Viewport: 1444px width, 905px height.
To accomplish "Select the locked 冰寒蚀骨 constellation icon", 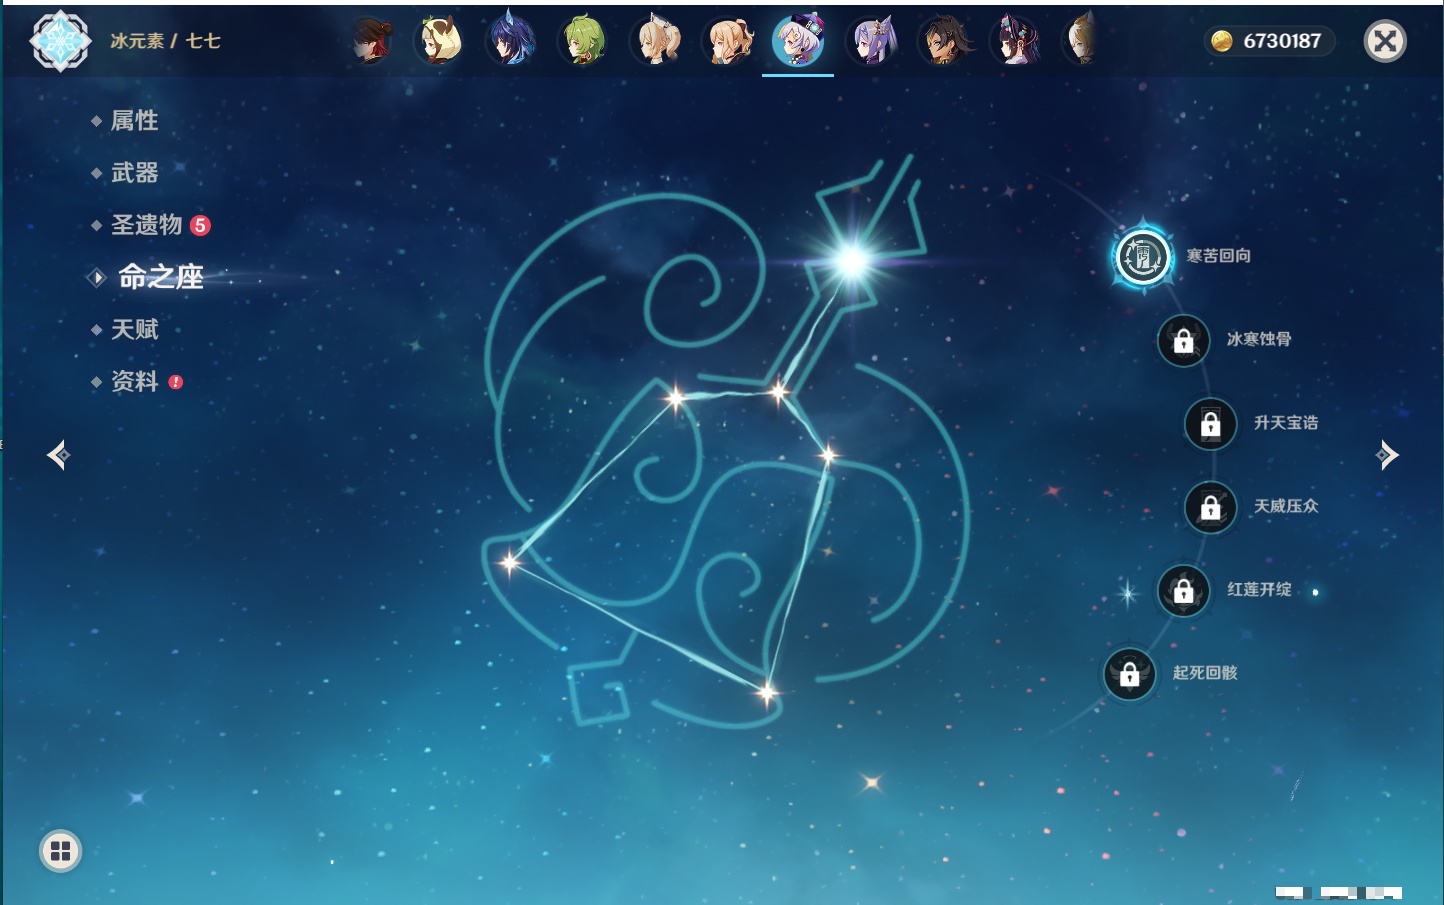I will tap(1183, 341).
